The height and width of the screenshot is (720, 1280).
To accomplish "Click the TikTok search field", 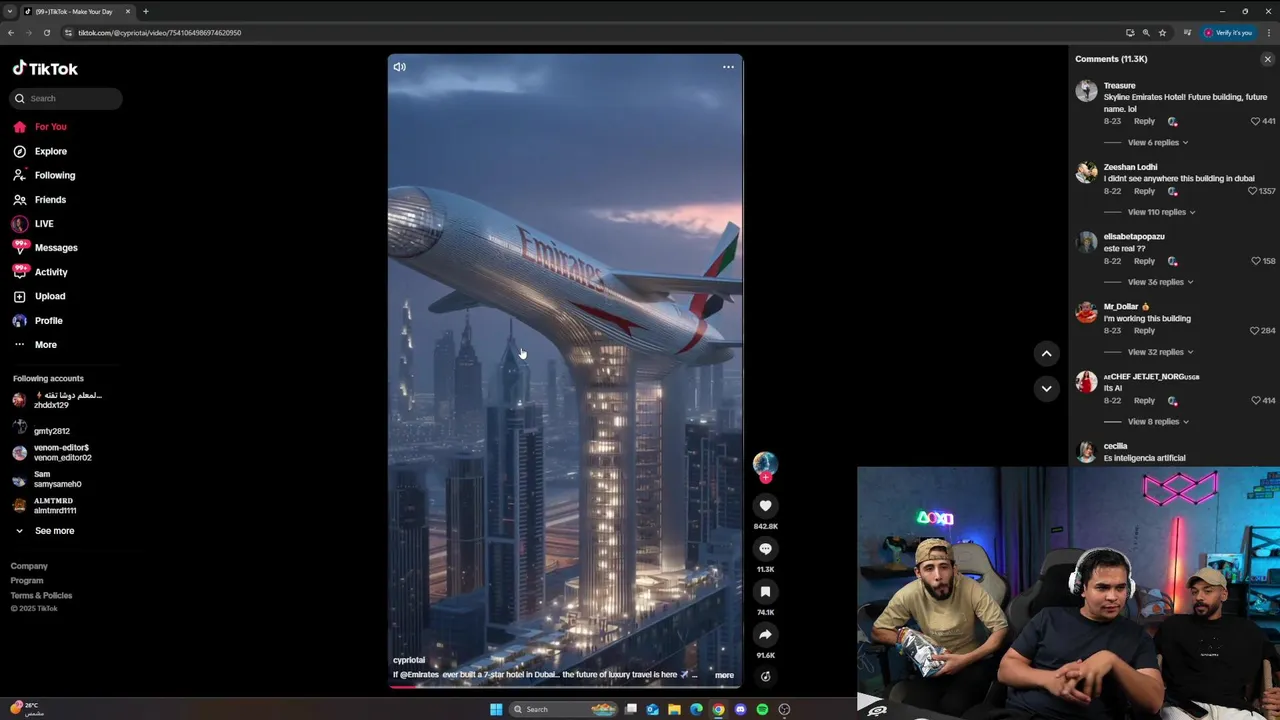I will click(66, 98).
